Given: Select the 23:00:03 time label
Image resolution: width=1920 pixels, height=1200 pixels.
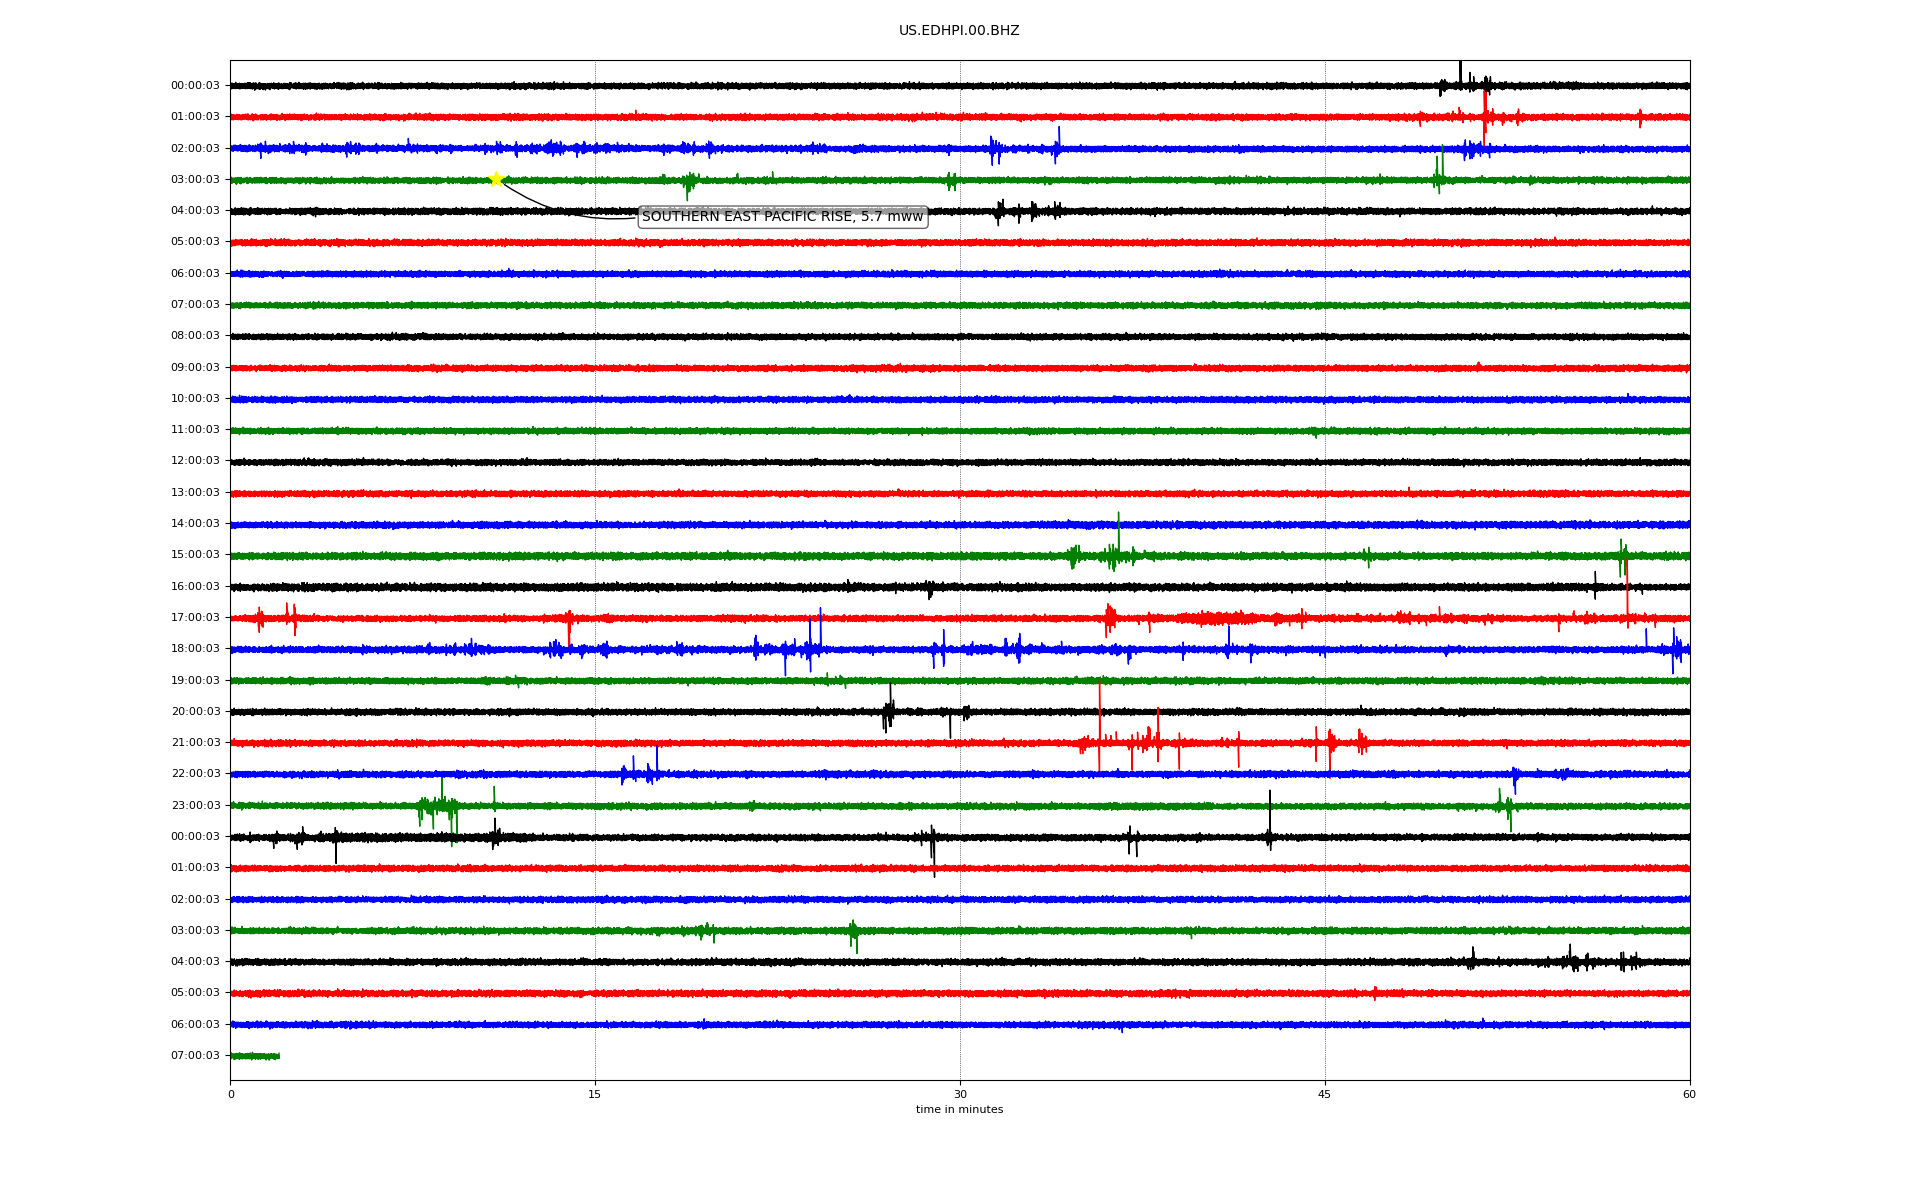Looking at the screenshot, I should [195, 806].
